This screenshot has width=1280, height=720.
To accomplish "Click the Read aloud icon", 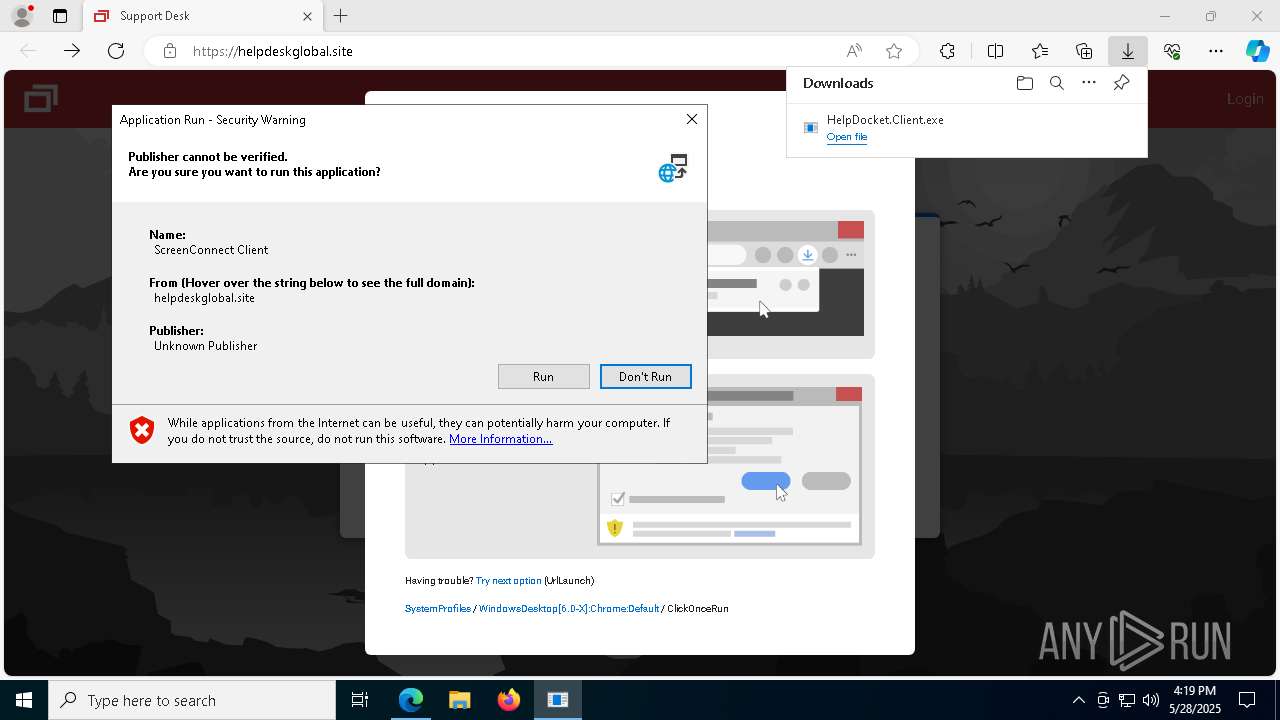I will pyautogui.click(x=854, y=51).
